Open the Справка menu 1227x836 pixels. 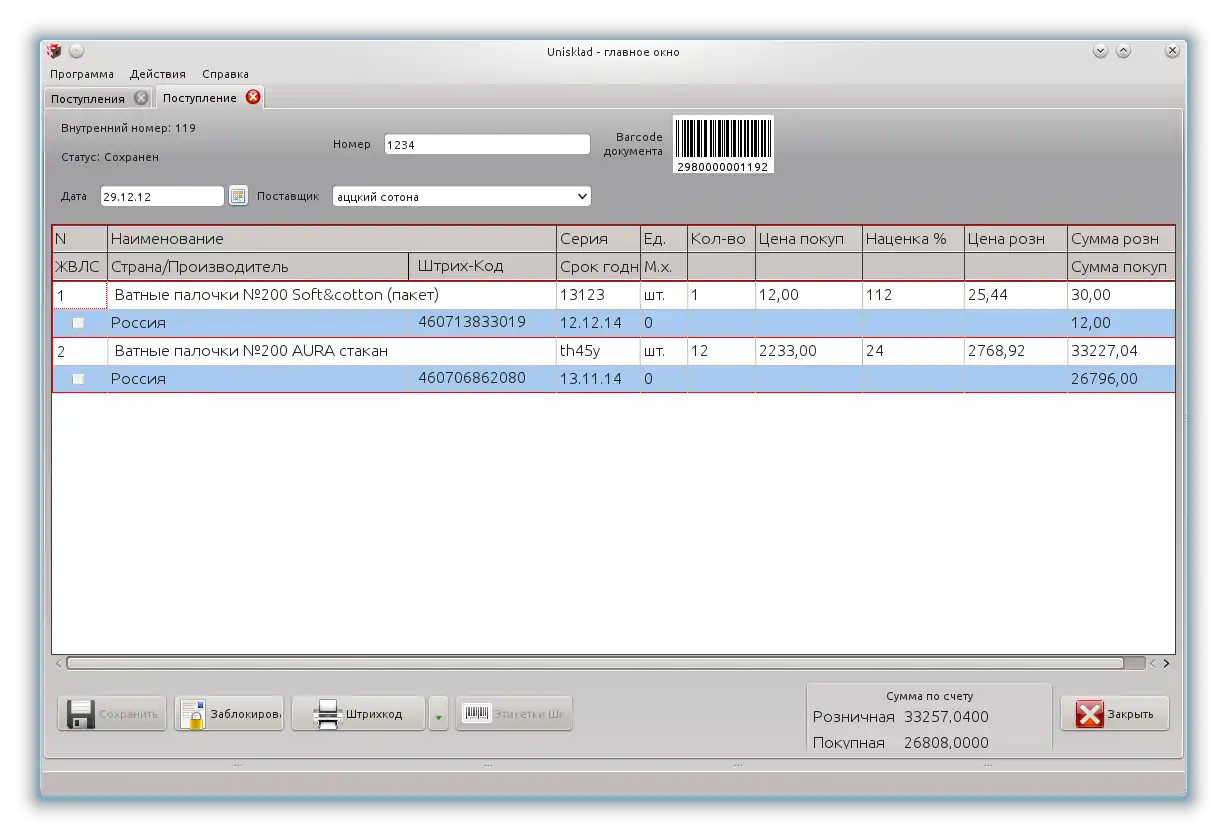point(226,74)
